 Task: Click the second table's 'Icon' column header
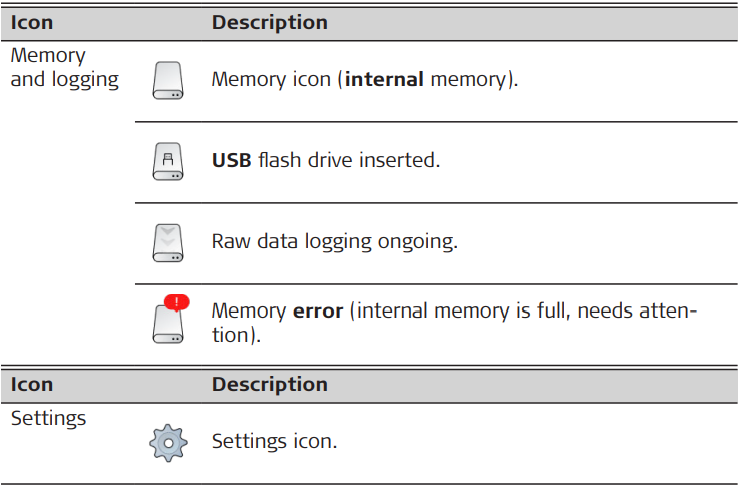tap(32, 385)
